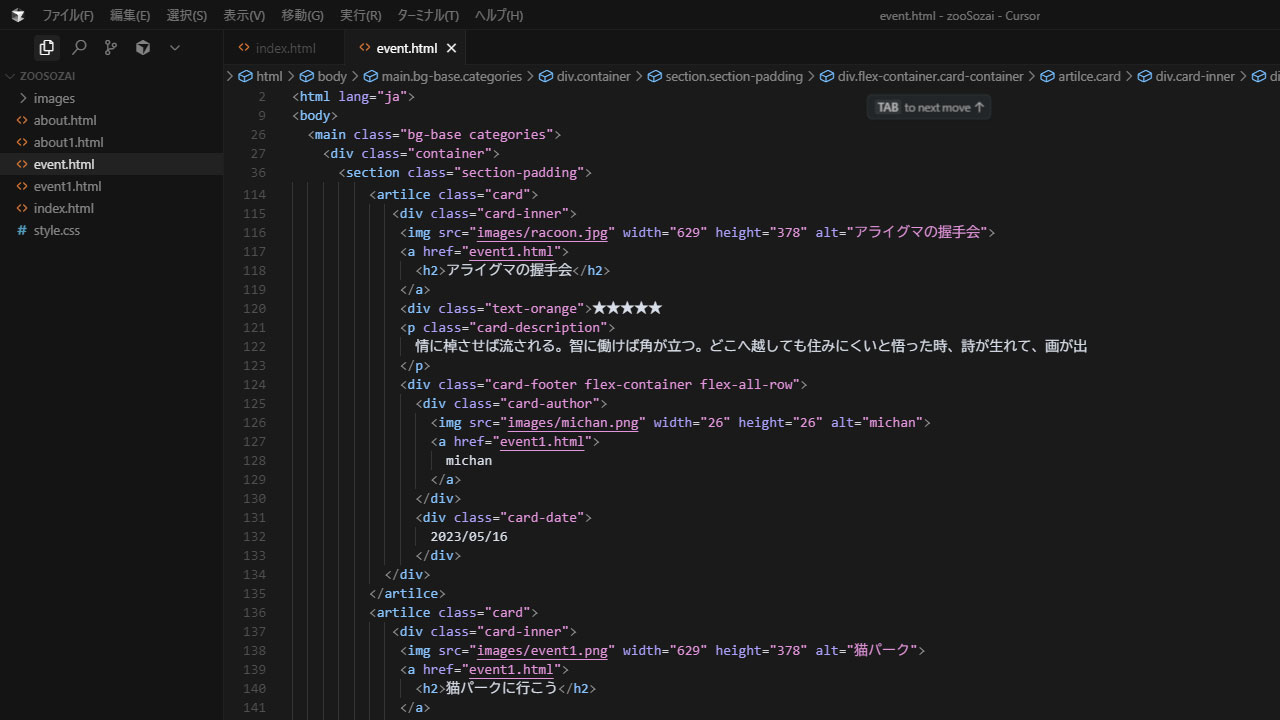Screen dimensions: 1280x720
Task: Click the TAB to next move hint
Action: 929,107
